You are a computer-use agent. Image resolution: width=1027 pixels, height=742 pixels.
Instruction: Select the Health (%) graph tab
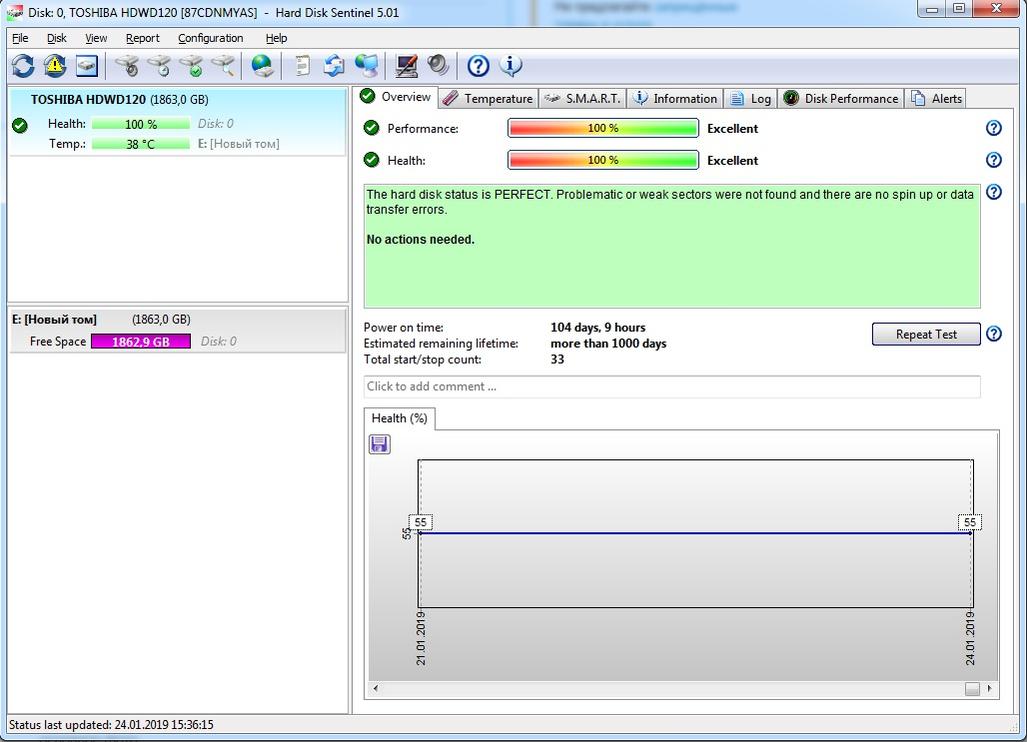click(x=400, y=418)
